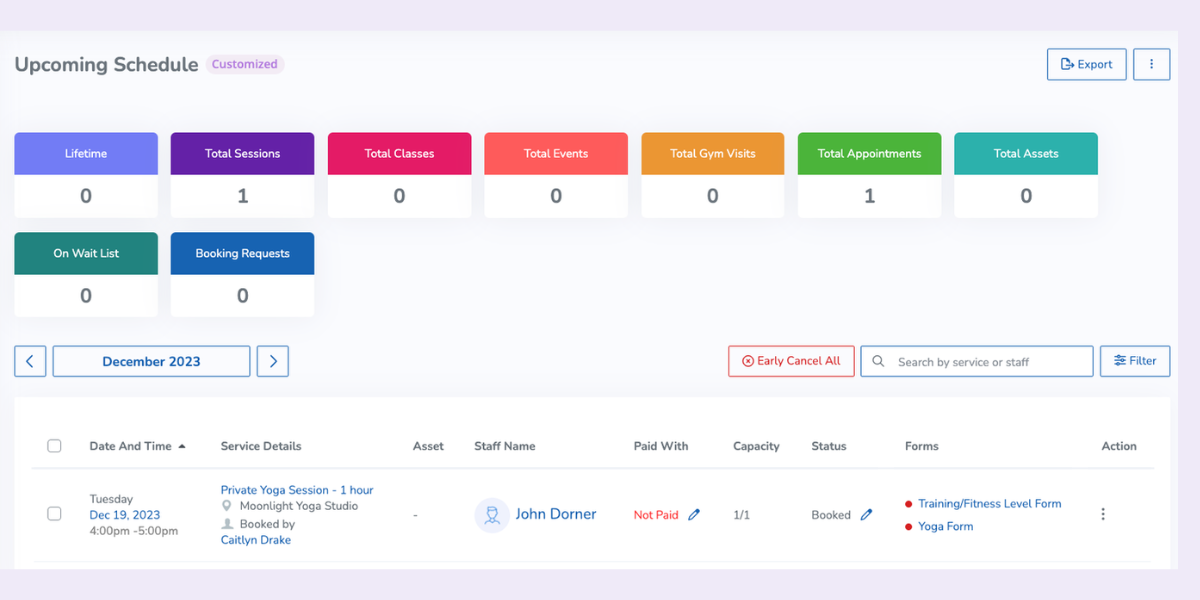
Task: Go to previous month with left chevron
Action: point(30,360)
